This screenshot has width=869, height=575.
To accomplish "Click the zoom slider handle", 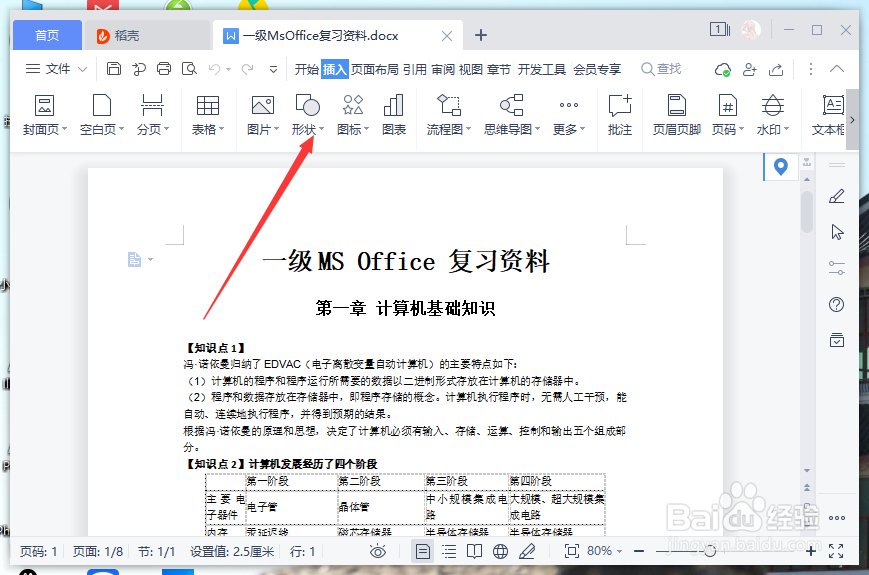I will point(710,551).
